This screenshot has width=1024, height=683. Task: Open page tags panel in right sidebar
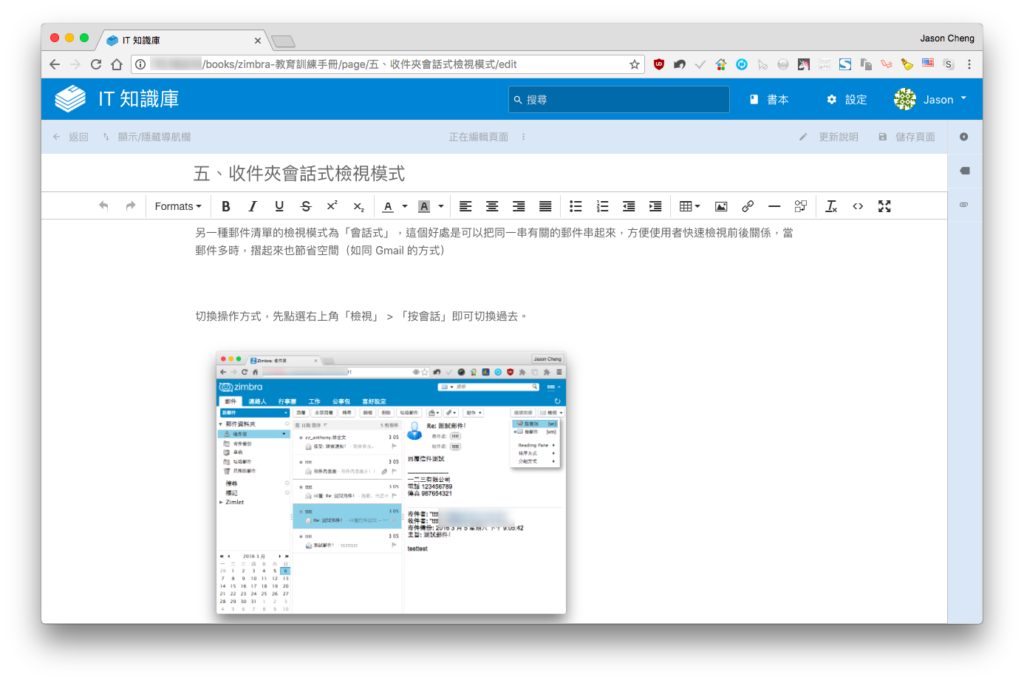pyautogui.click(x=965, y=170)
